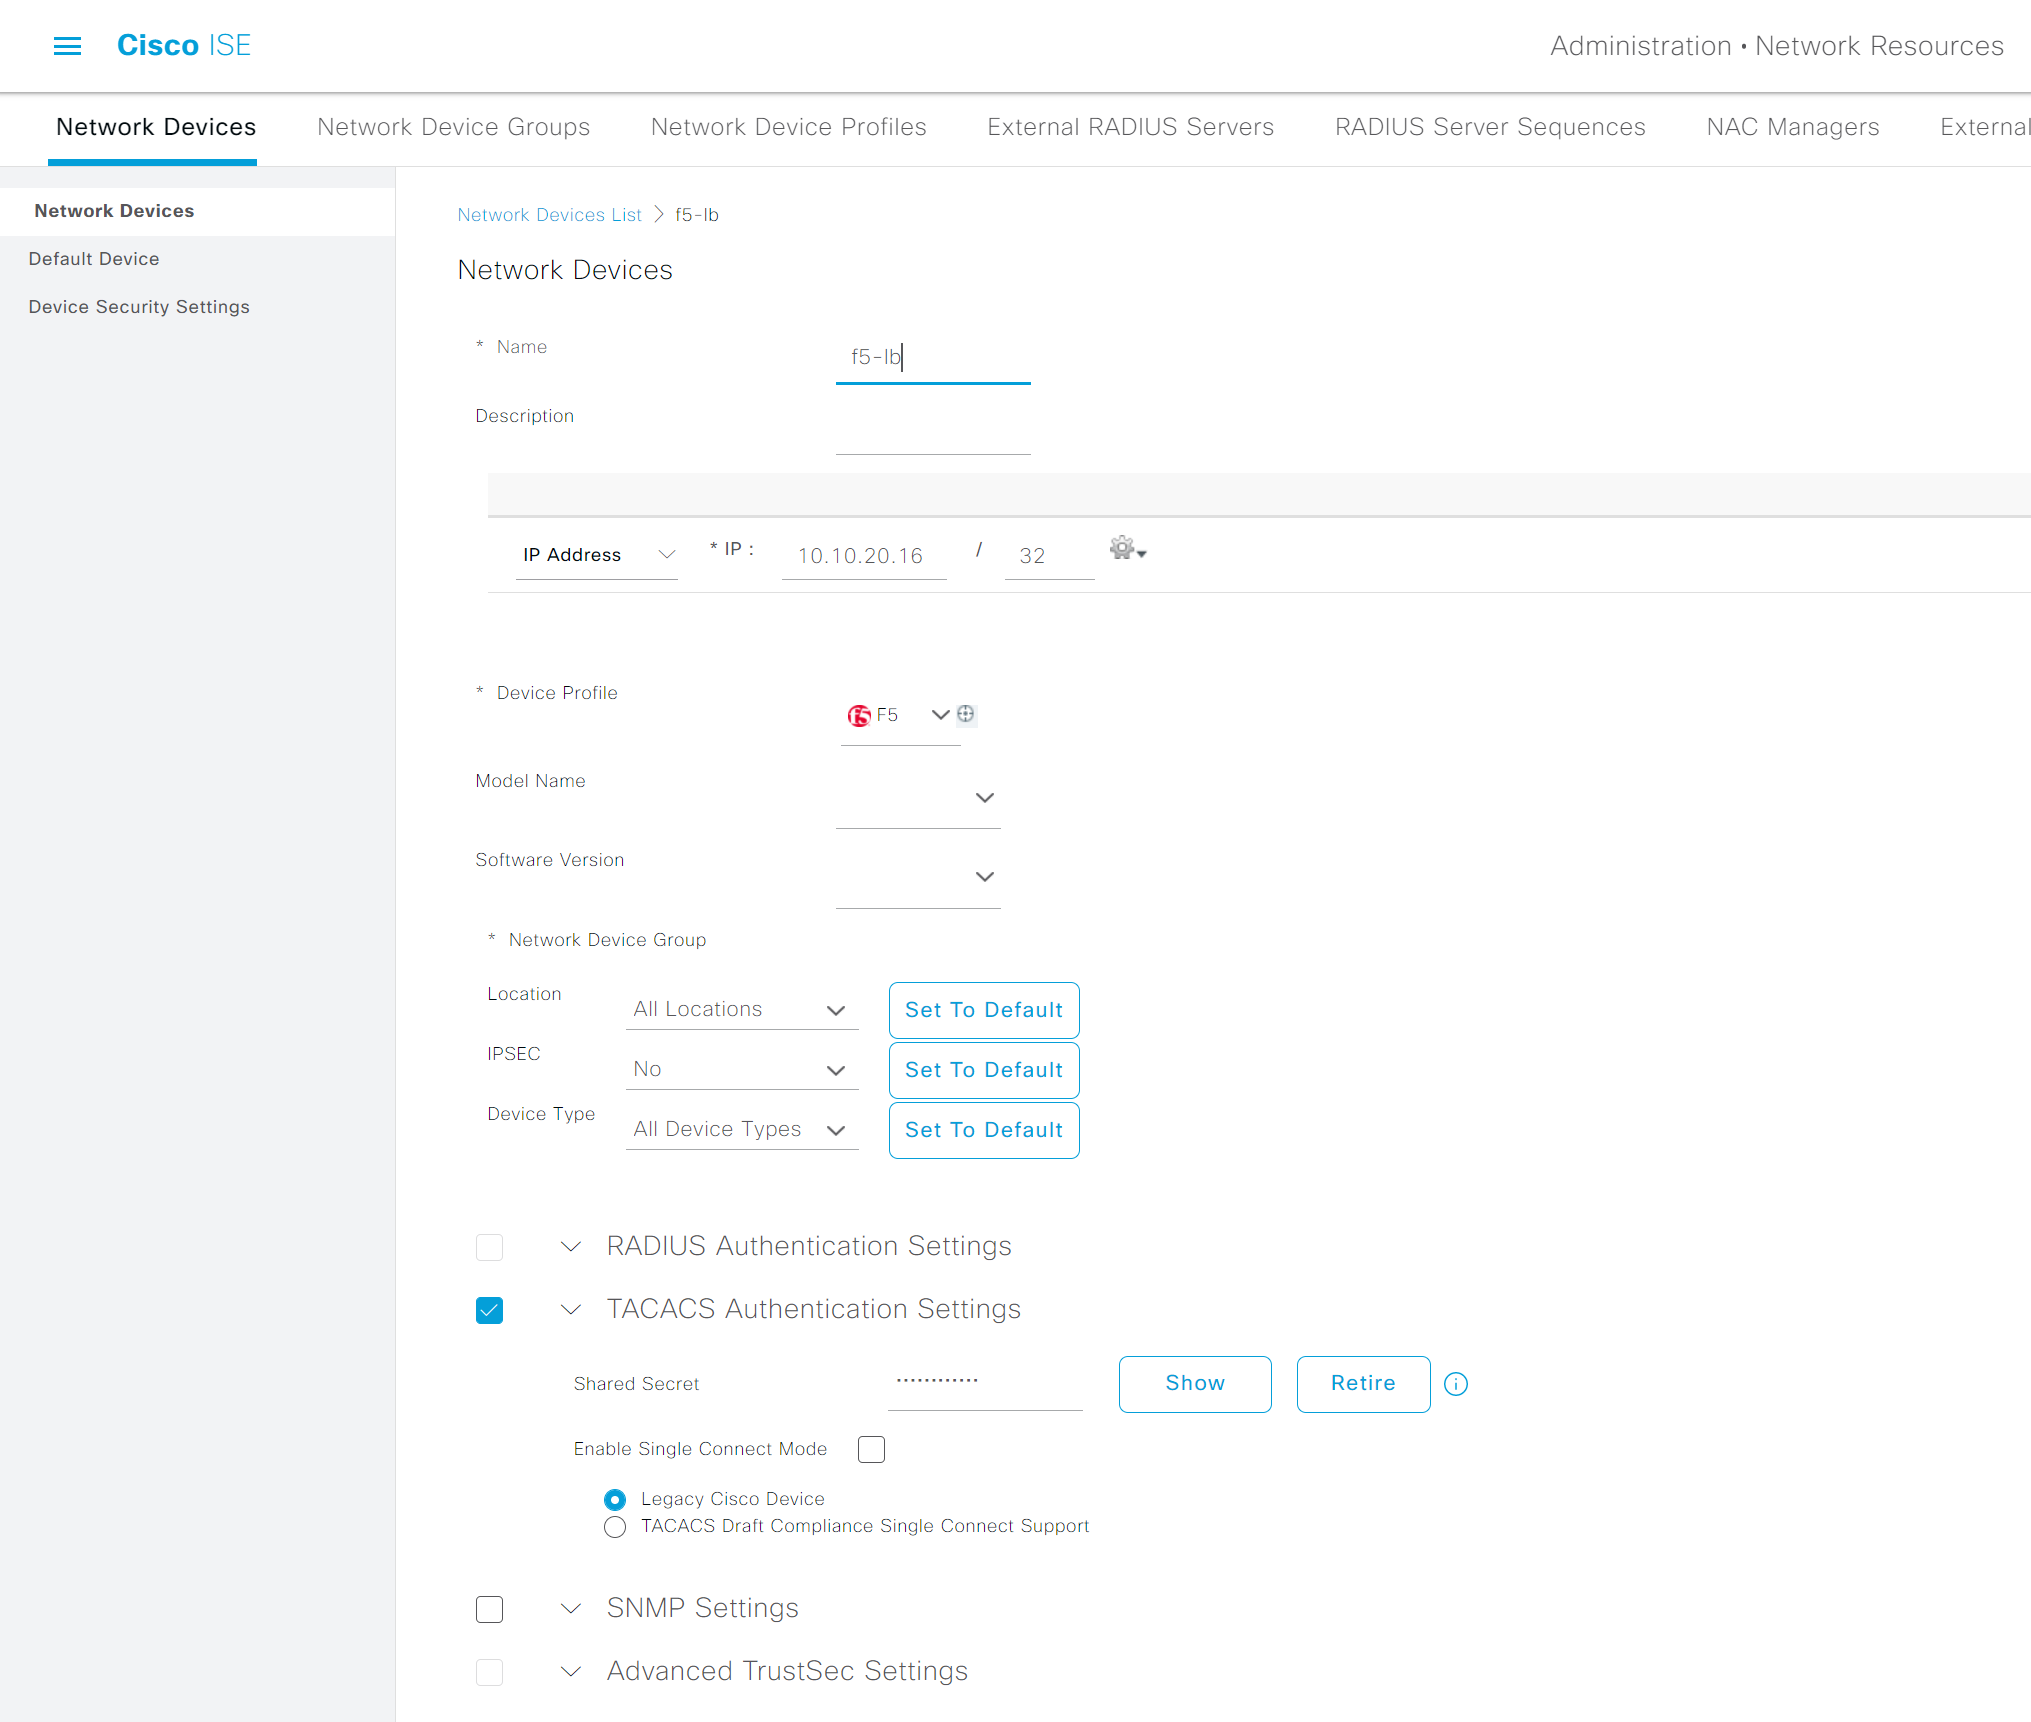Viewport: 2031px width, 1722px height.
Task: Open the Device Profile F5 dropdown
Action: [x=900, y=716]
